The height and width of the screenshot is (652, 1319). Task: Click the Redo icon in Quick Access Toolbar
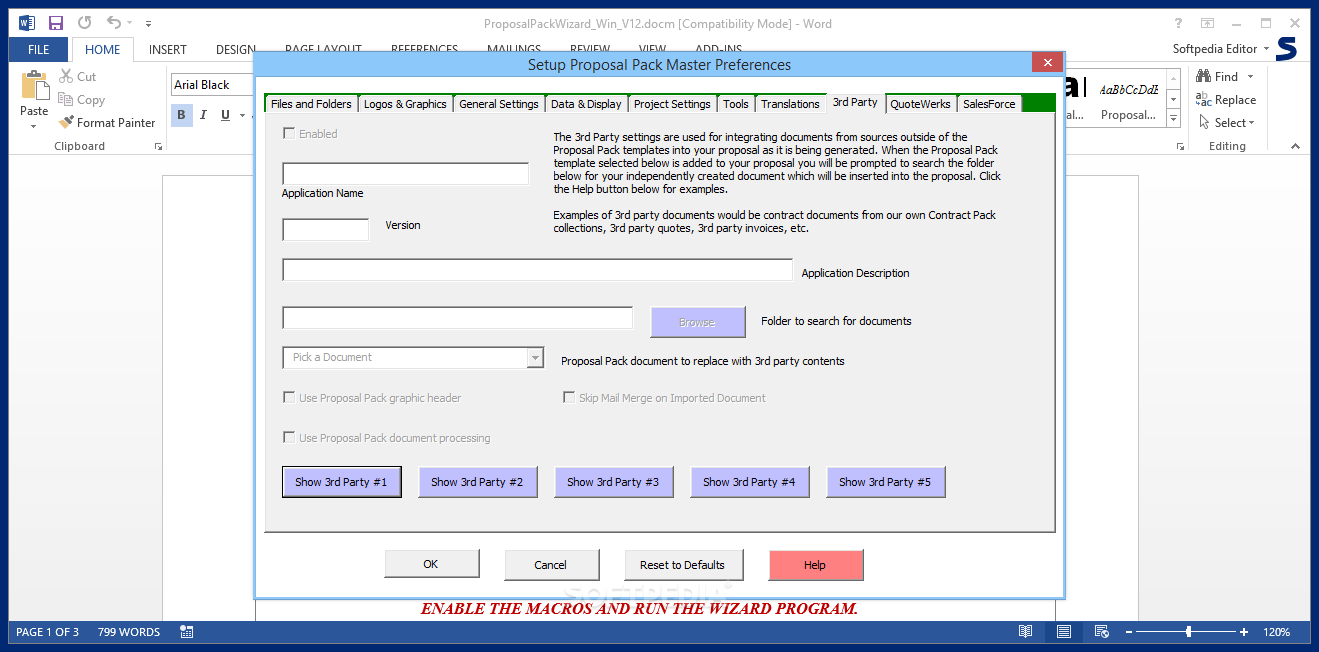[84, 22]
